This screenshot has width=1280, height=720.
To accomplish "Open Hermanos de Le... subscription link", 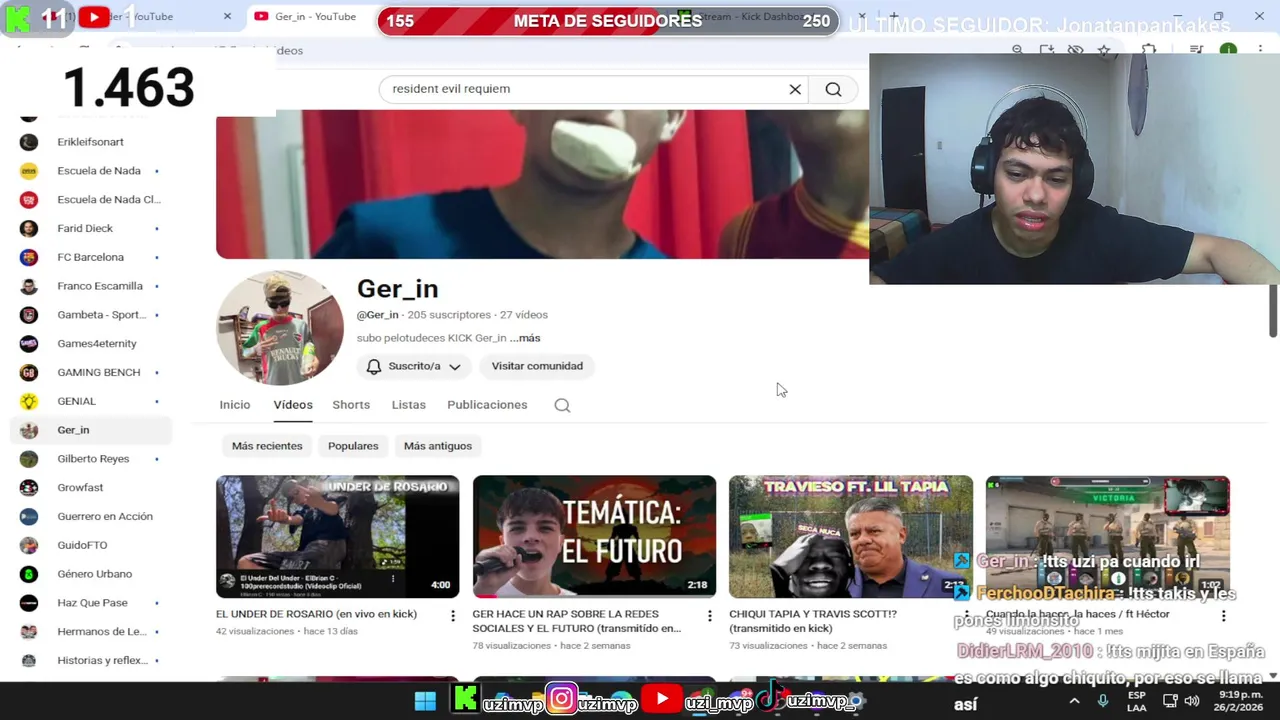I will click(102, 632).
